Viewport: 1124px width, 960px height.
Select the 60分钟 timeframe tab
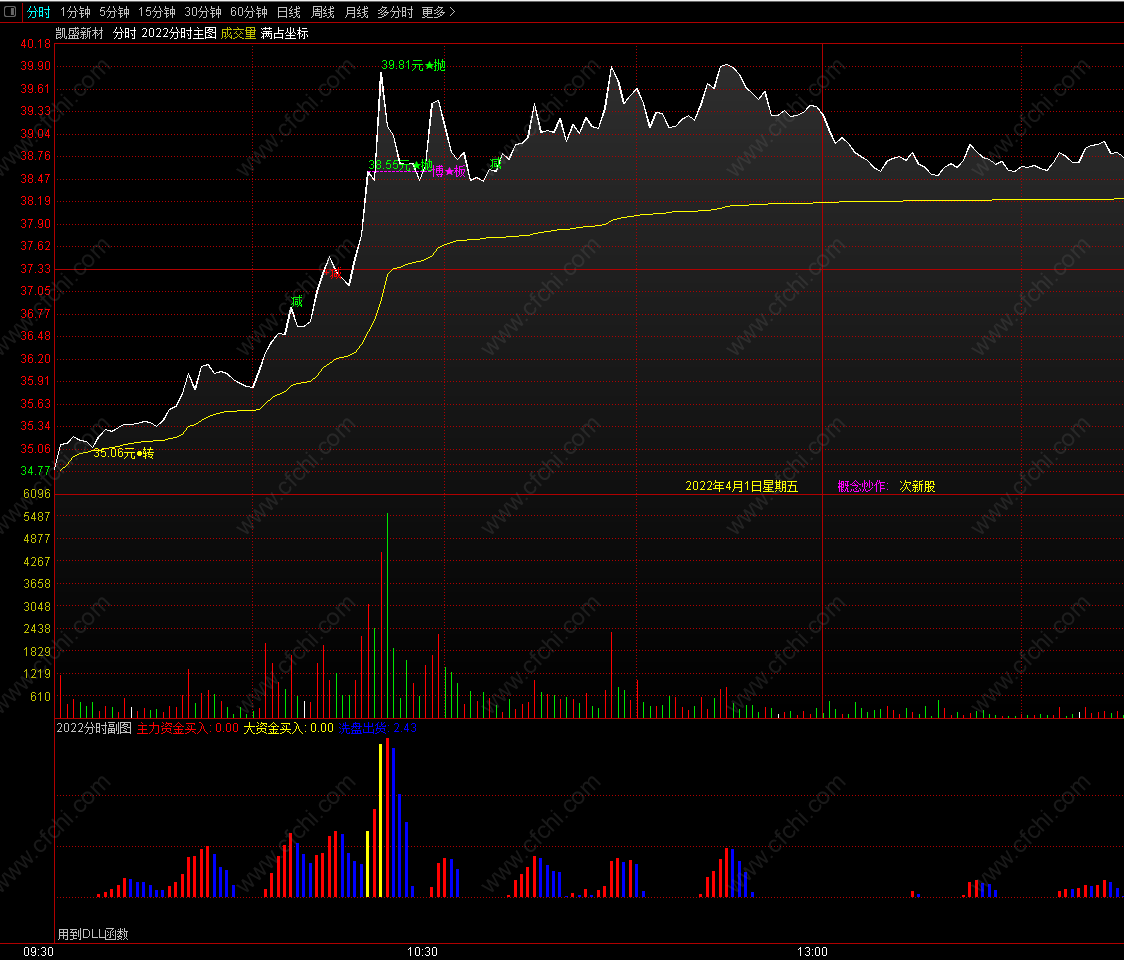tap(248, 12)
